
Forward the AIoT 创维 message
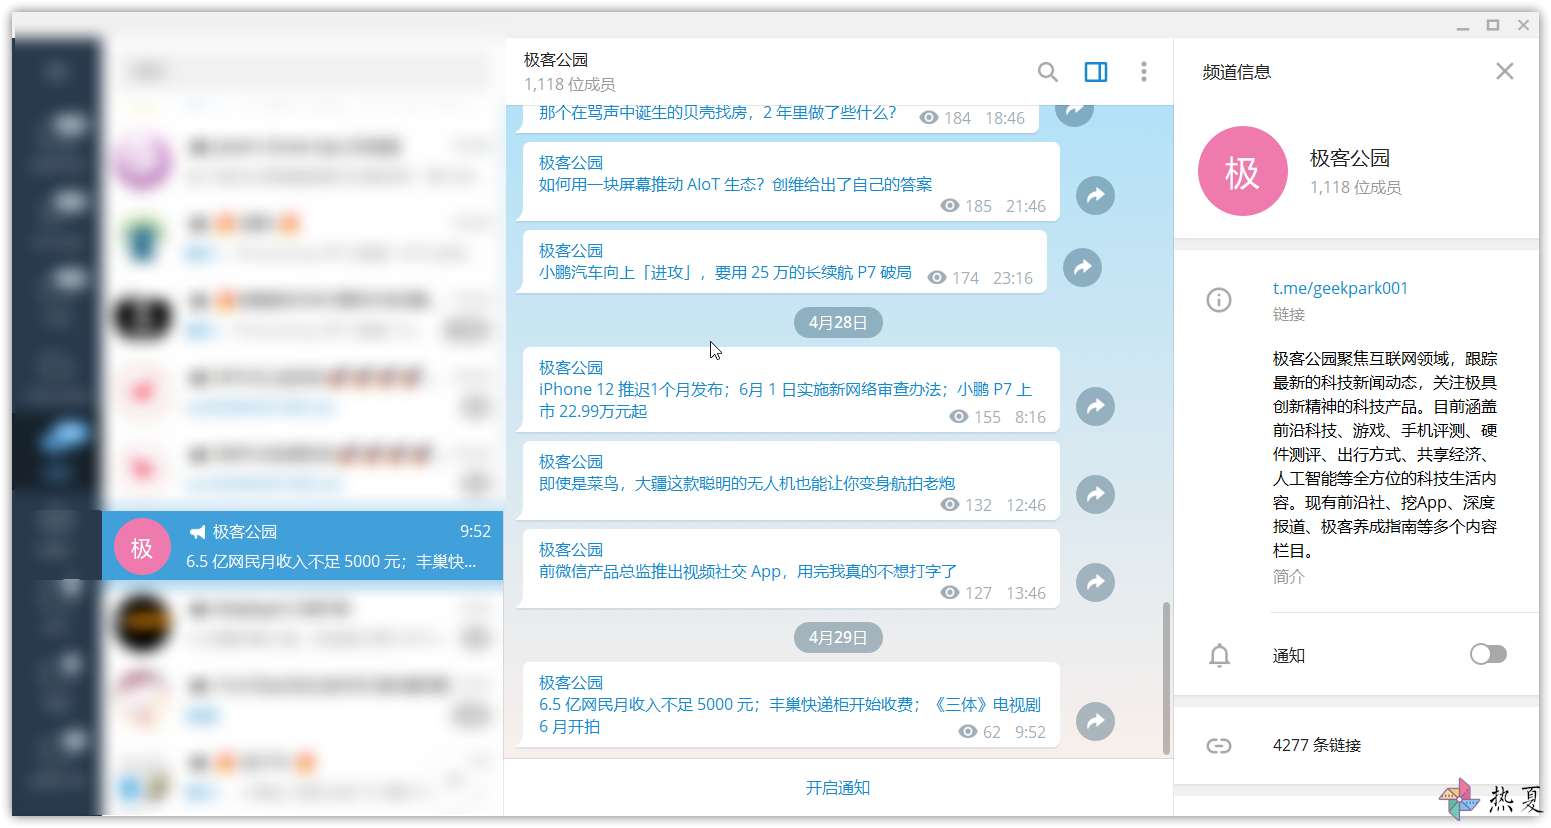coord(1095,195)
